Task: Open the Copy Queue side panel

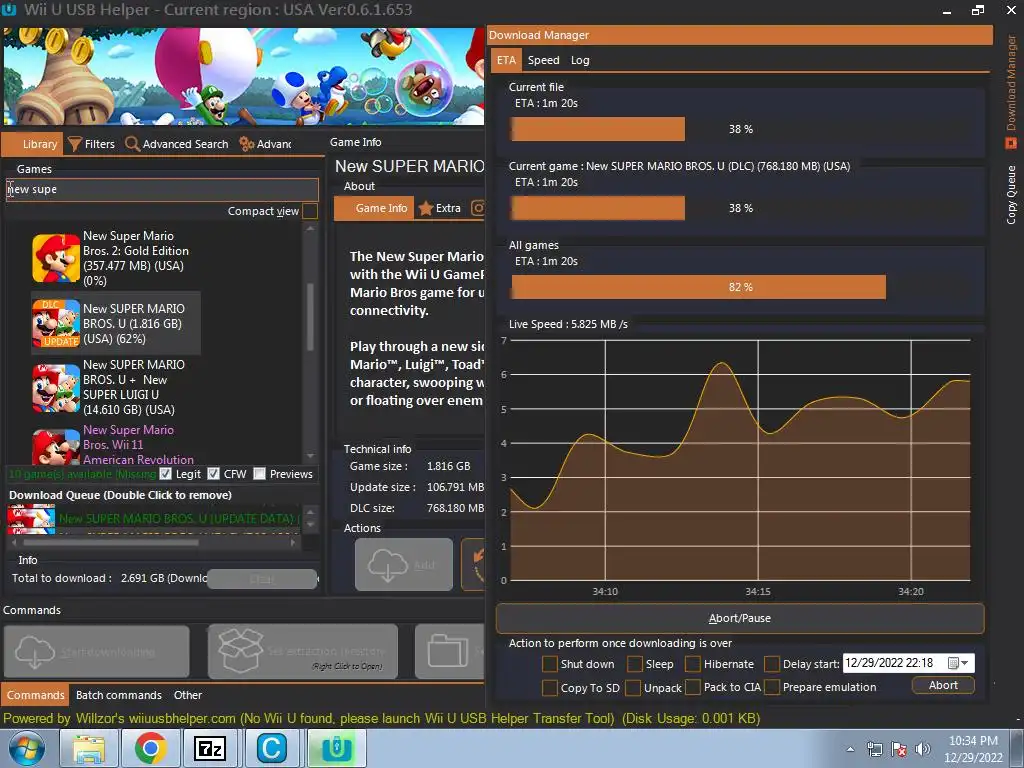Action: coord(1011,195)
